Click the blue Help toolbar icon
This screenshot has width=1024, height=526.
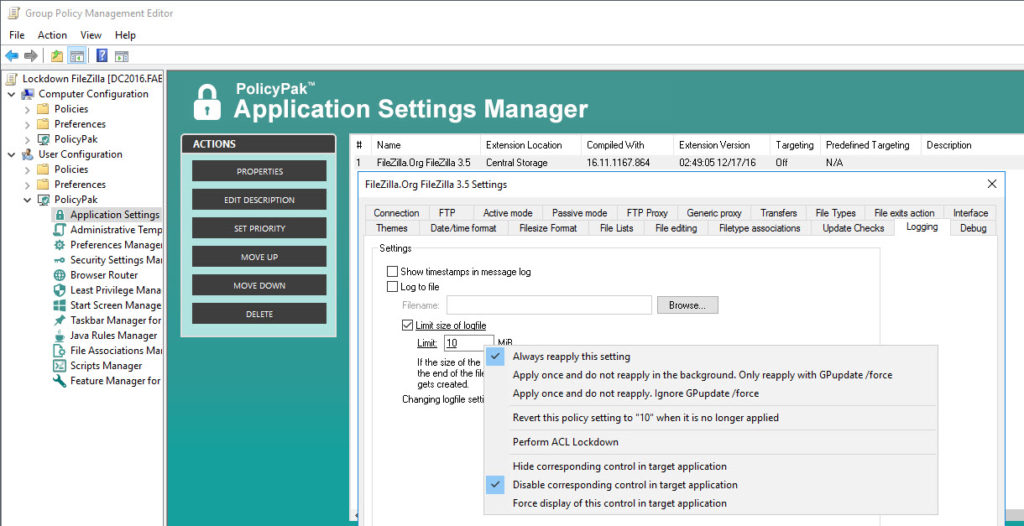[102, 56]
